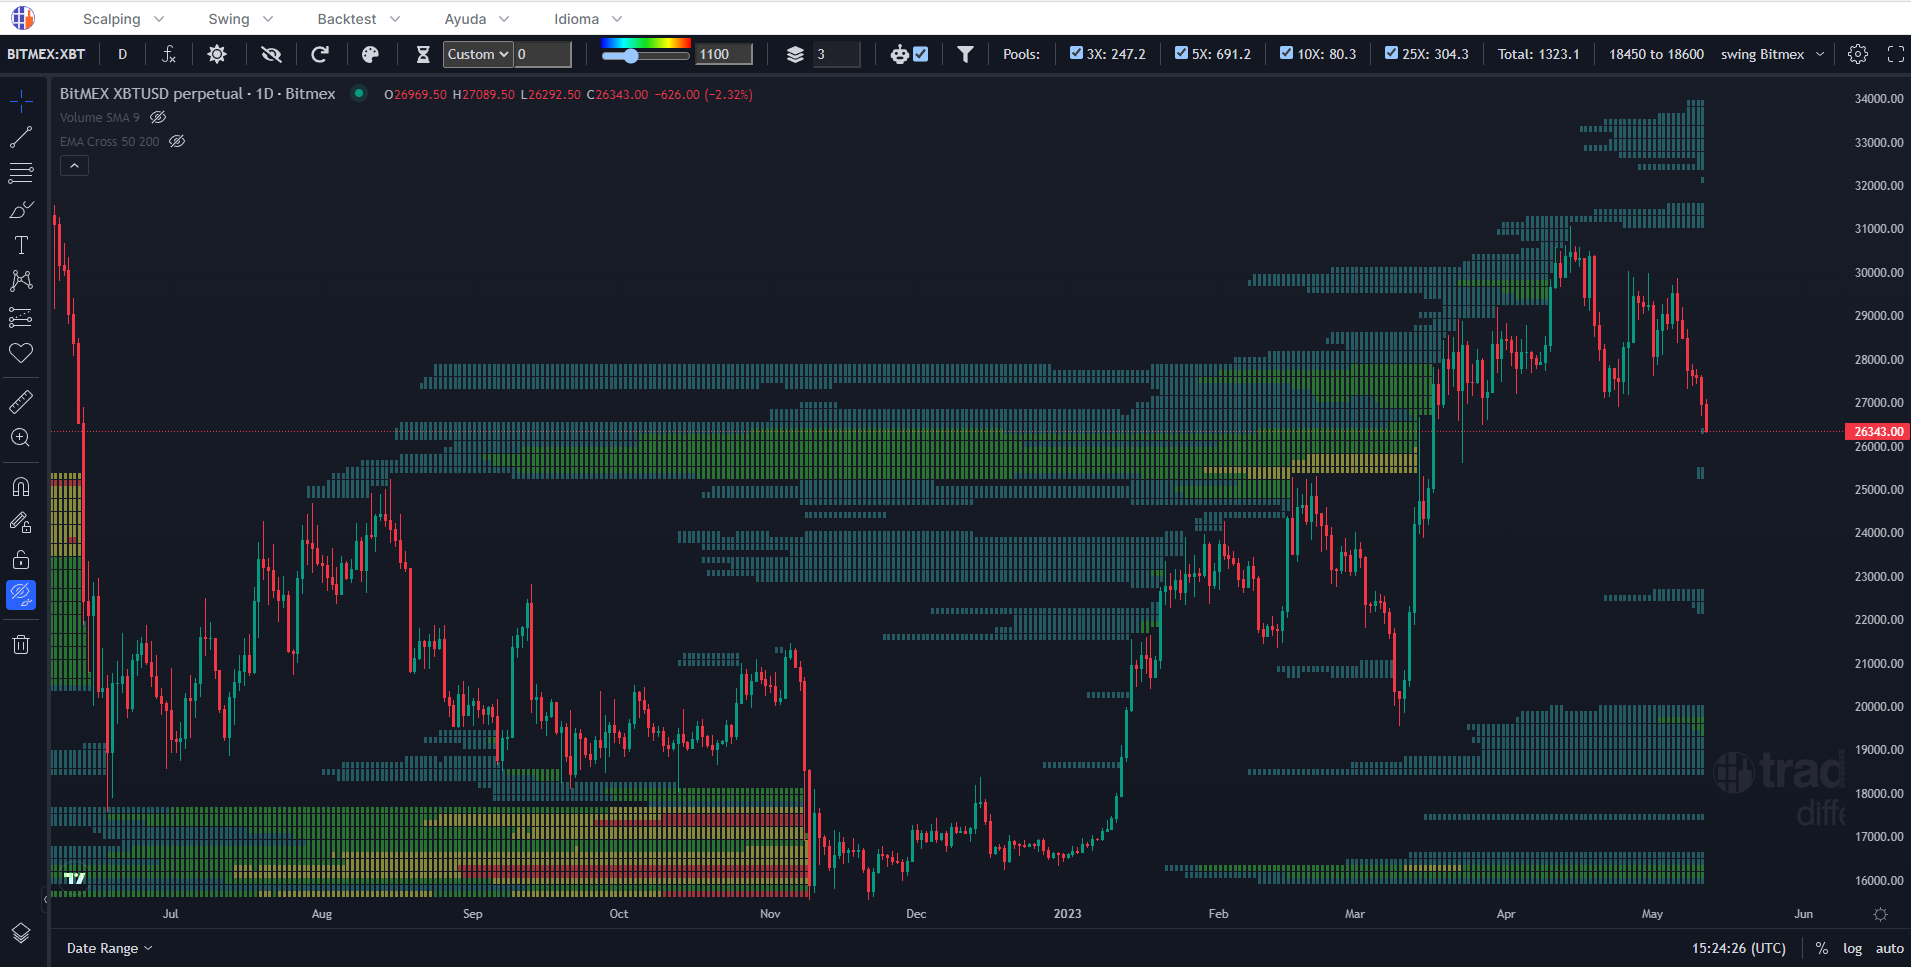Open the Ayuda help menu
The image size is (1911, 967).
tap(477, 19)
